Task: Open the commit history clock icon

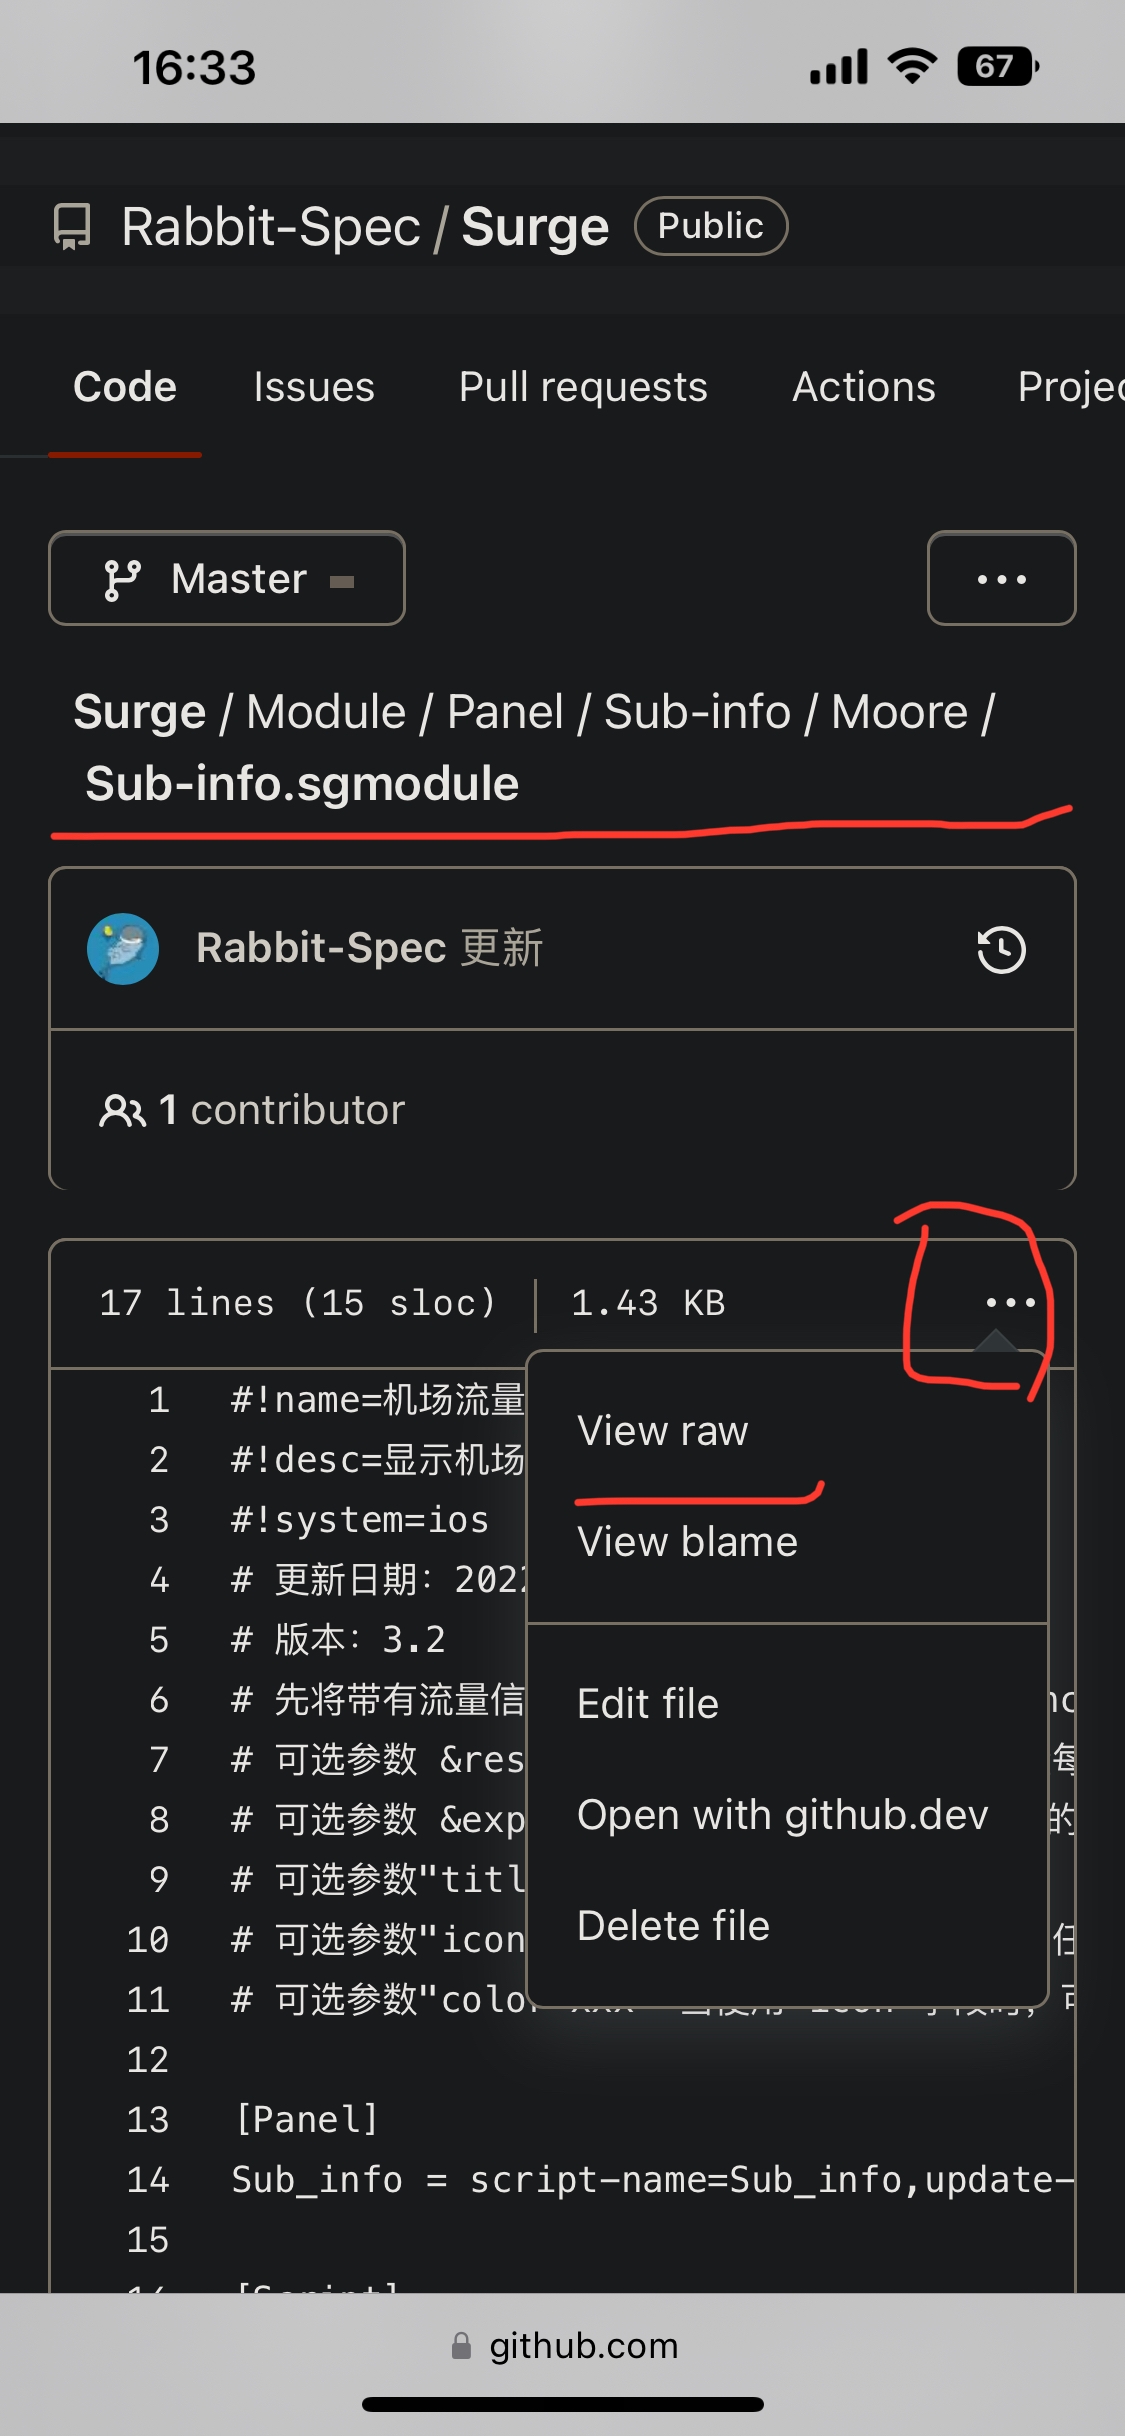Action: pos(1001,950)
